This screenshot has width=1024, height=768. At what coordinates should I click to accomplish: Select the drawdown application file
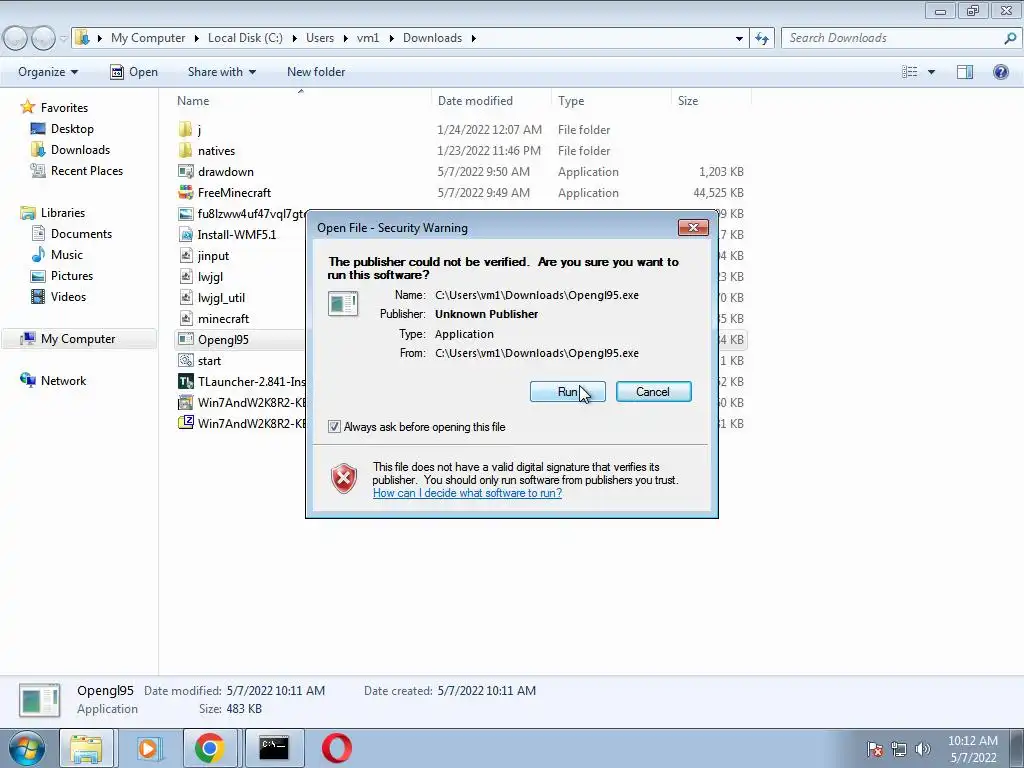tap(225, 172)
